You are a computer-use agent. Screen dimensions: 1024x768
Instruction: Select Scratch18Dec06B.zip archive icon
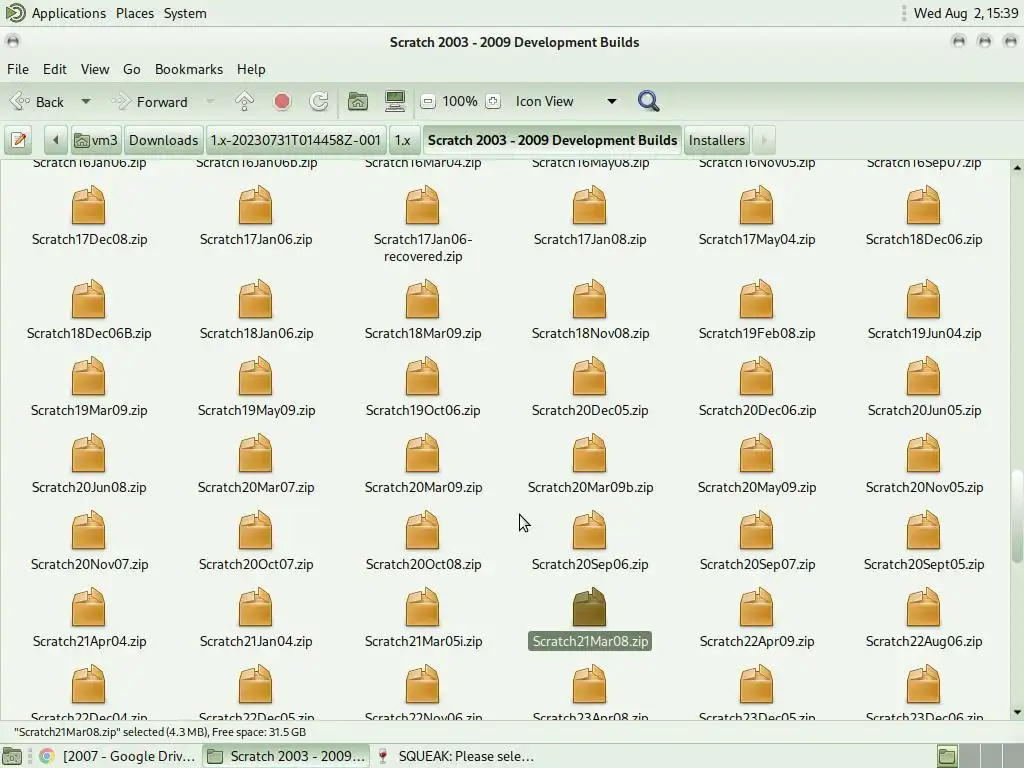pos(88,299)
